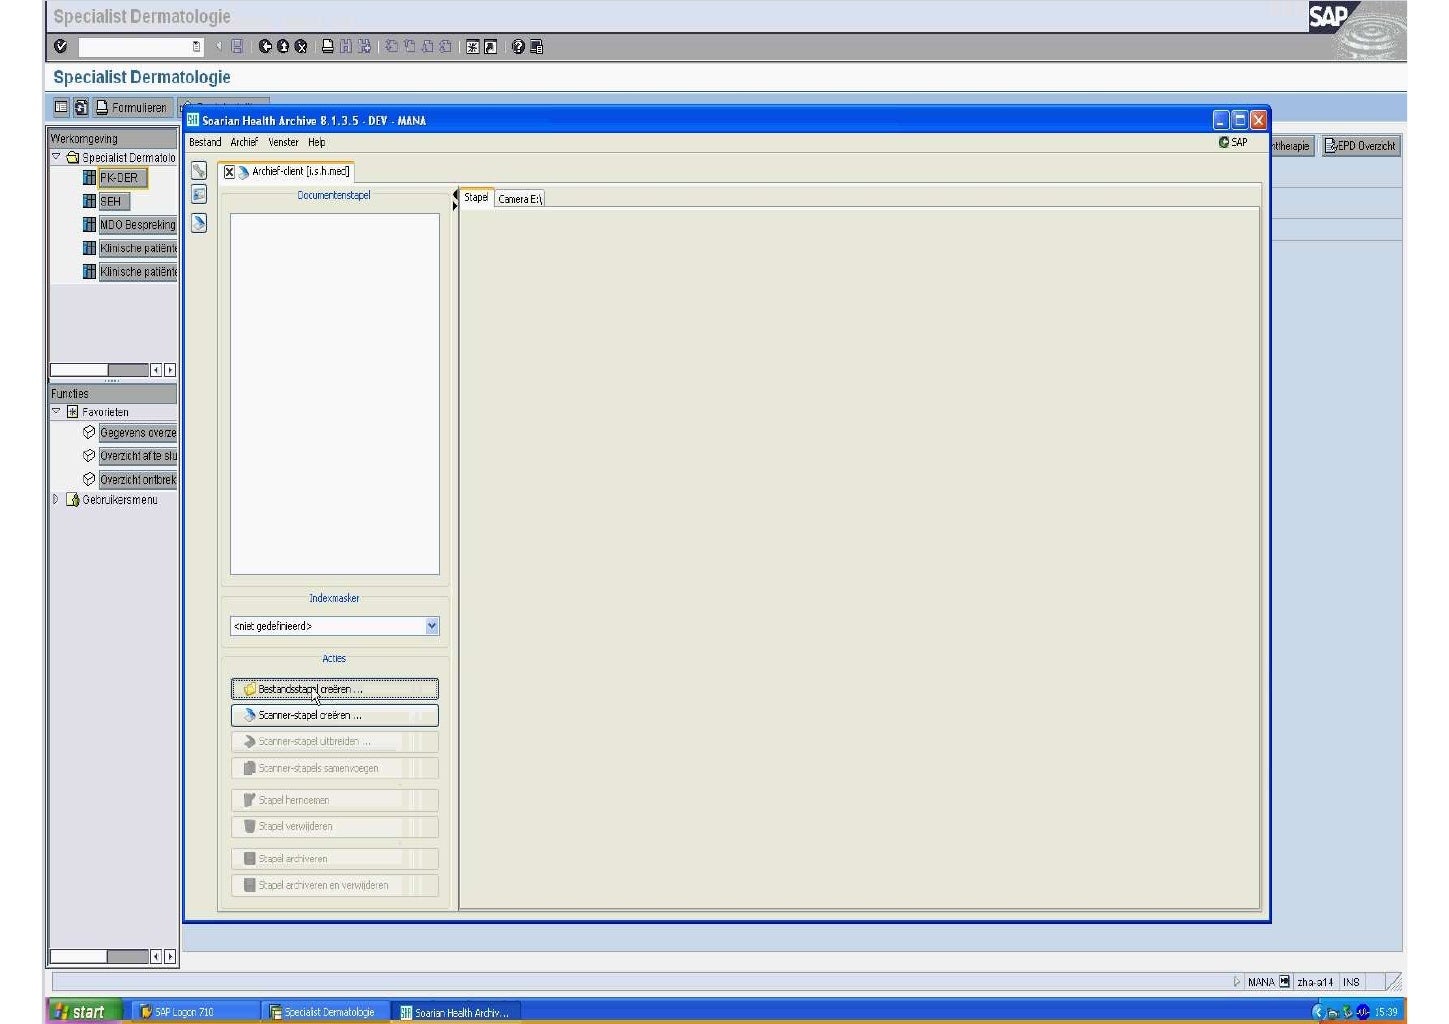Open the Help menu in Soarian
This screenshot has width=1449, height=1024.
coord(316,142)
